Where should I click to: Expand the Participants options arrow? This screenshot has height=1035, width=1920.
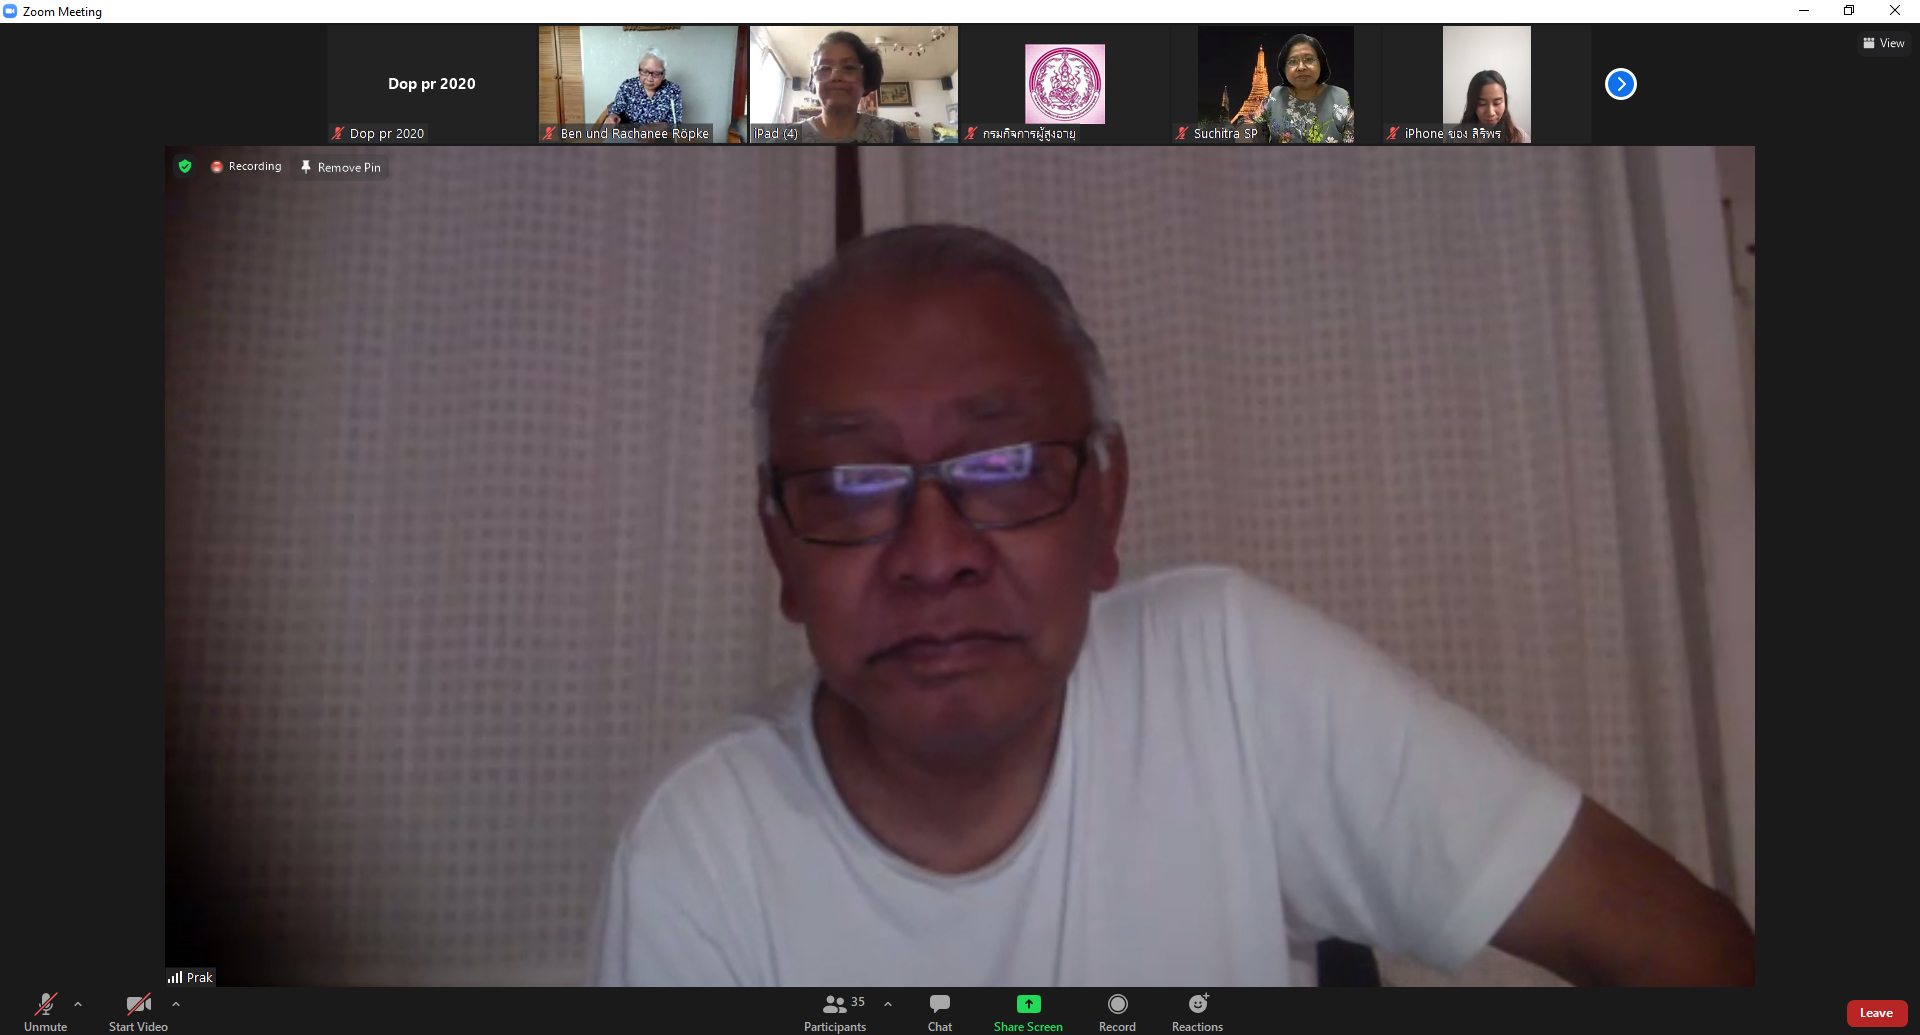point(888,1004)
